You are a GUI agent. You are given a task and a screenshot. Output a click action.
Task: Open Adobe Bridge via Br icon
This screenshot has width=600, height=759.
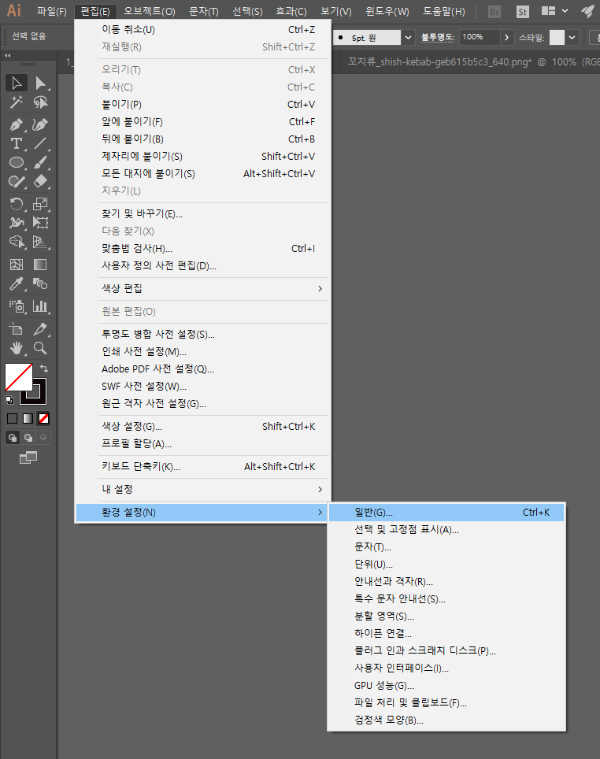click(x=494, y=12)
